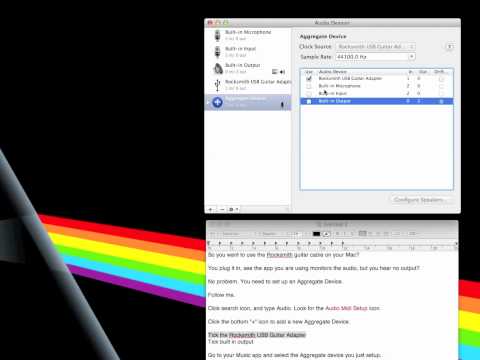Toggle bold formatting in TextEdit
The image size is (480, 360).
pos(337,234)
